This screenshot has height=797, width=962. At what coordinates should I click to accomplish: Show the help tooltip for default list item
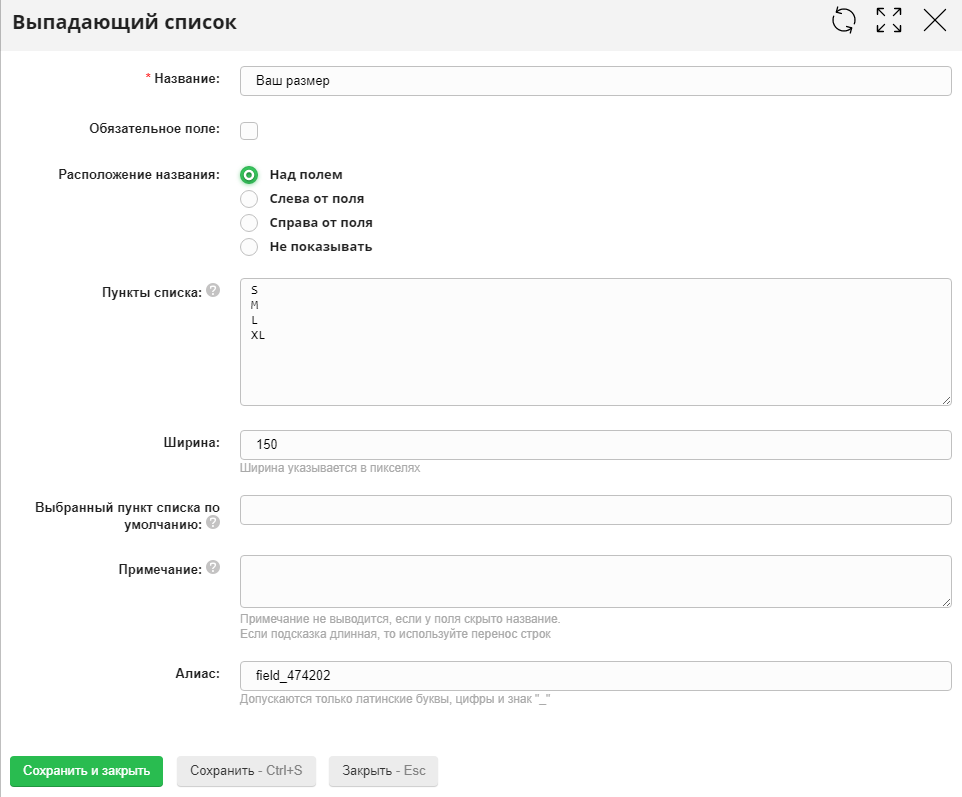point(212,522)
